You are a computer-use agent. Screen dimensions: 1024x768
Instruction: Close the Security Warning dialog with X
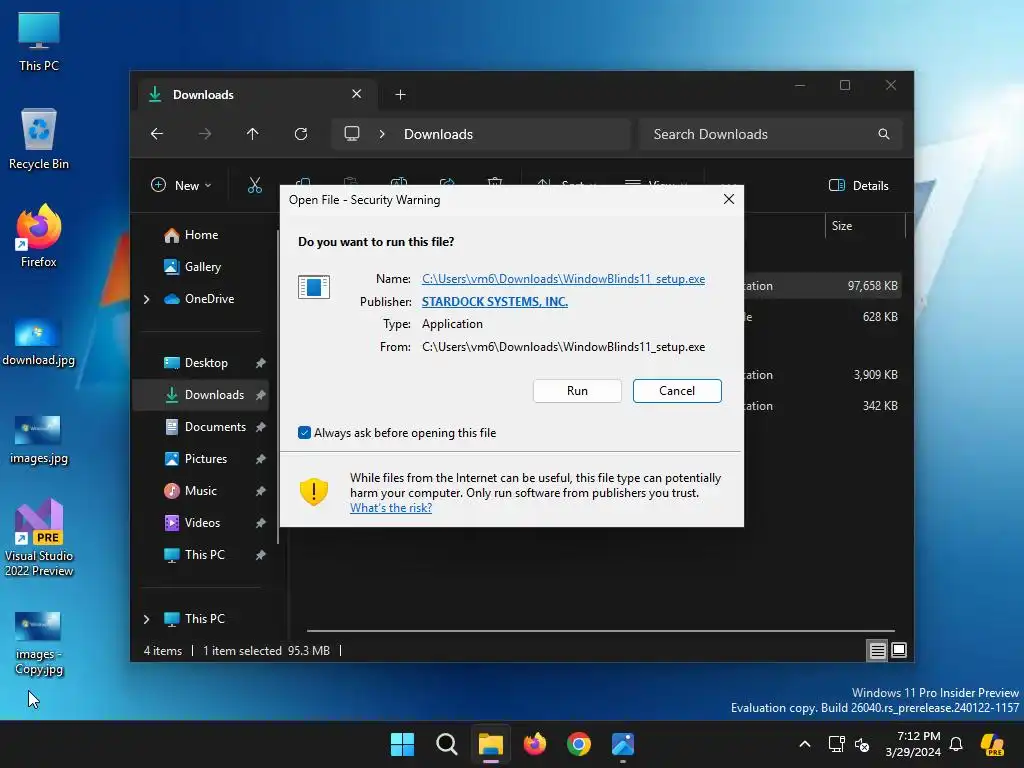(729, 199)
